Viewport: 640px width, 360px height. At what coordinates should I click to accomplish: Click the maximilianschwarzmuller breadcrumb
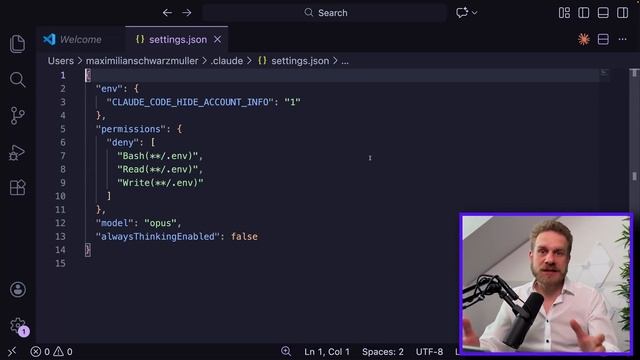(x=142, y=61)
